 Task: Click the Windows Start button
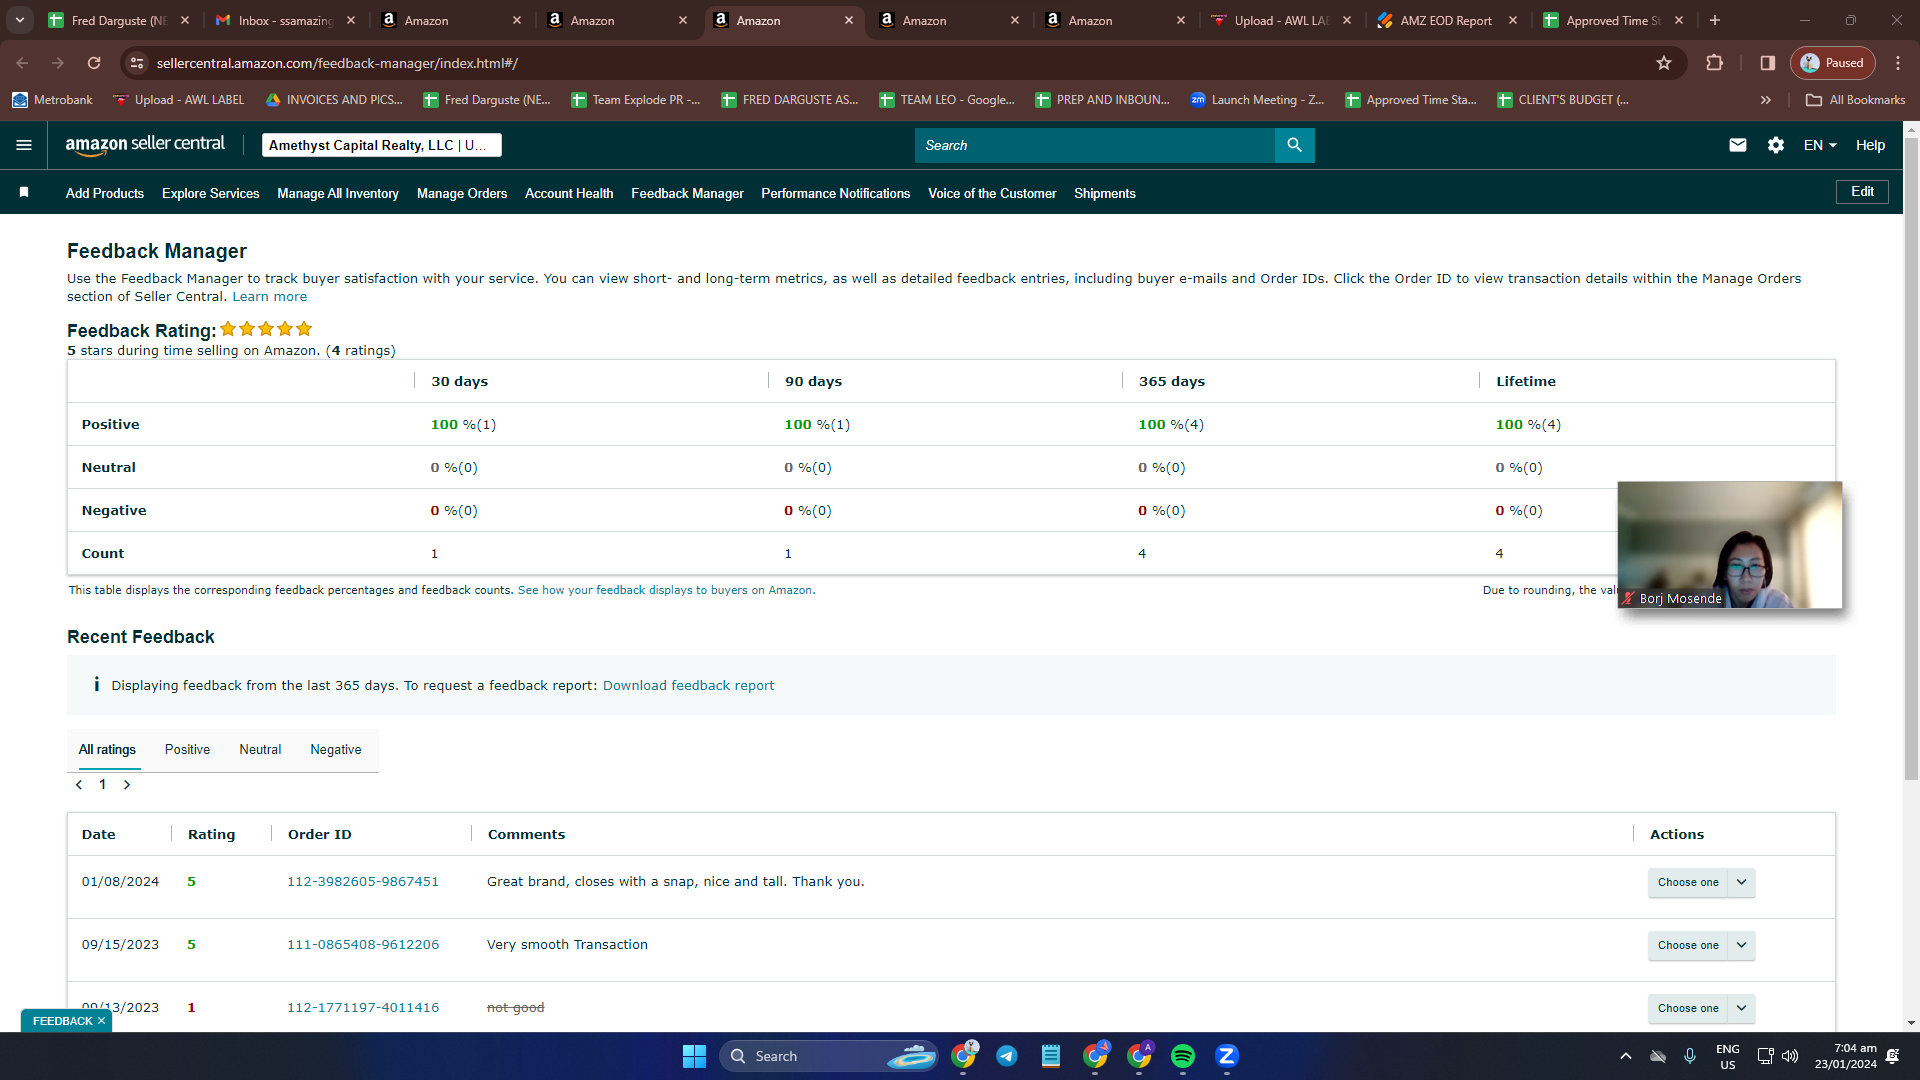click(694, 1056)
